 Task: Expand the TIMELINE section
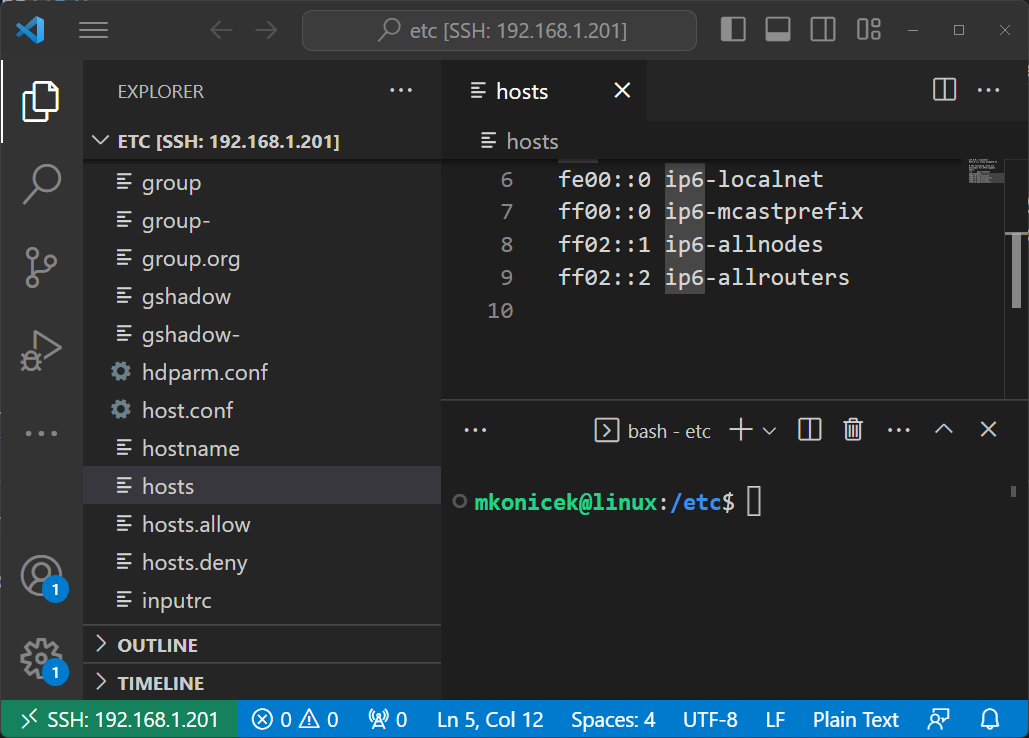[160, 682]
